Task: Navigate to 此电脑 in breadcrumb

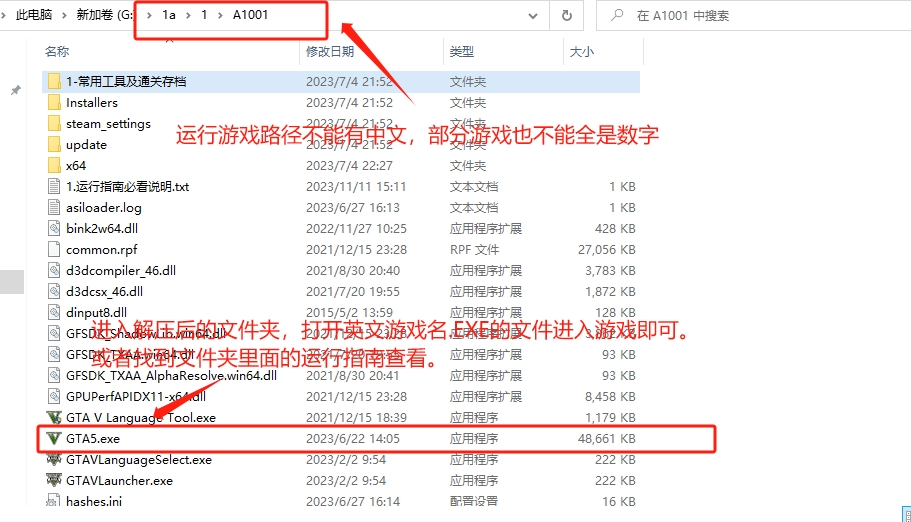Action: click(x=34, y=15)
